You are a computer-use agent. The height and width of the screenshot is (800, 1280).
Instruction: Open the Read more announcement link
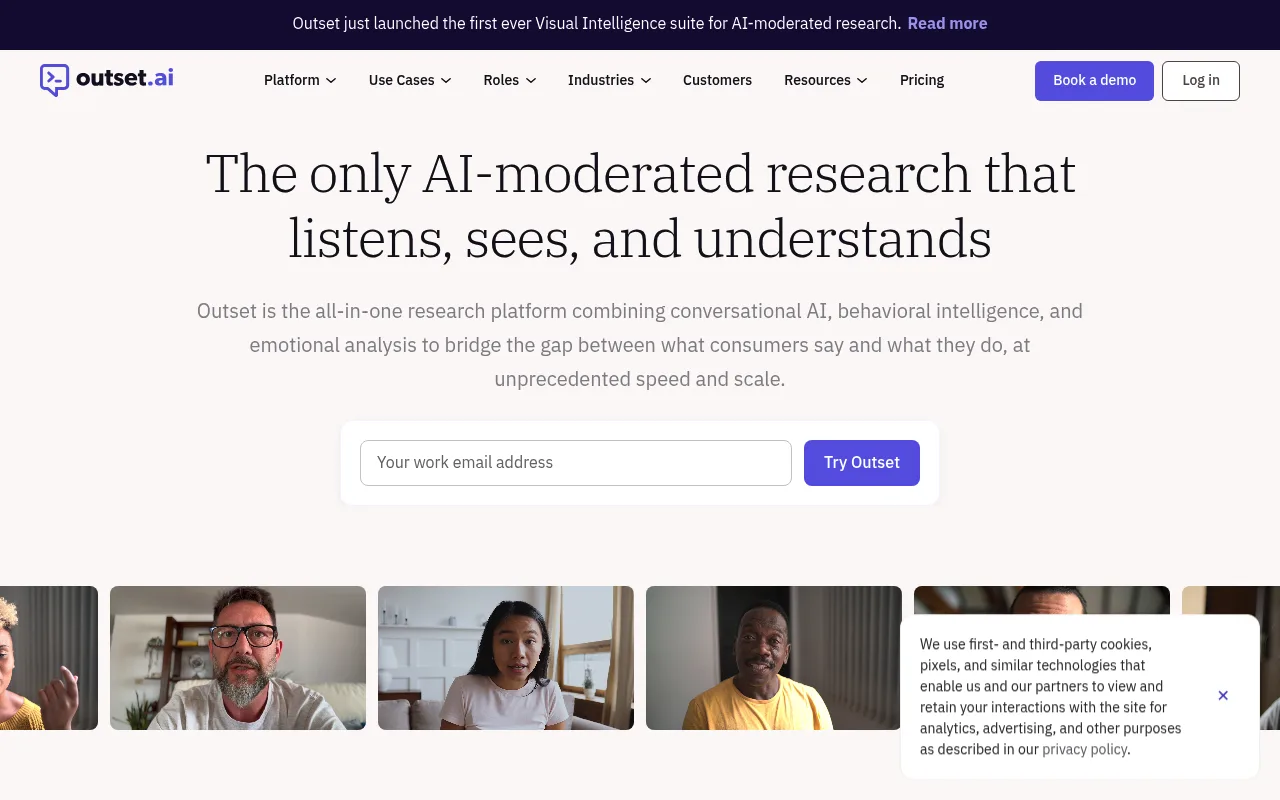pyautogui.click(x=947, y=23)
